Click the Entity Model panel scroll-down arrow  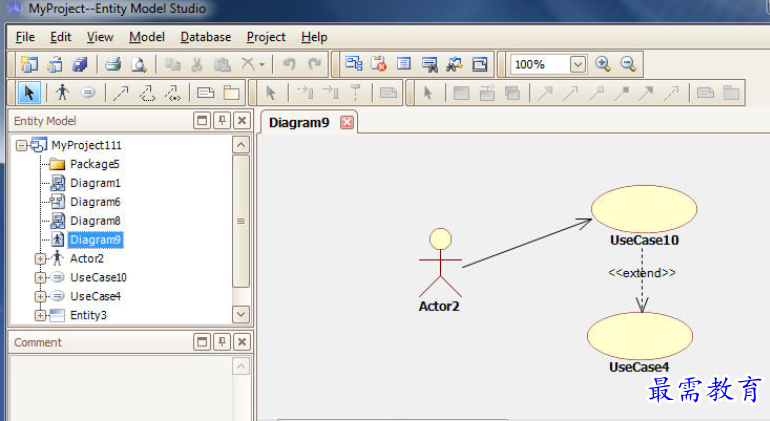[241, 314]
